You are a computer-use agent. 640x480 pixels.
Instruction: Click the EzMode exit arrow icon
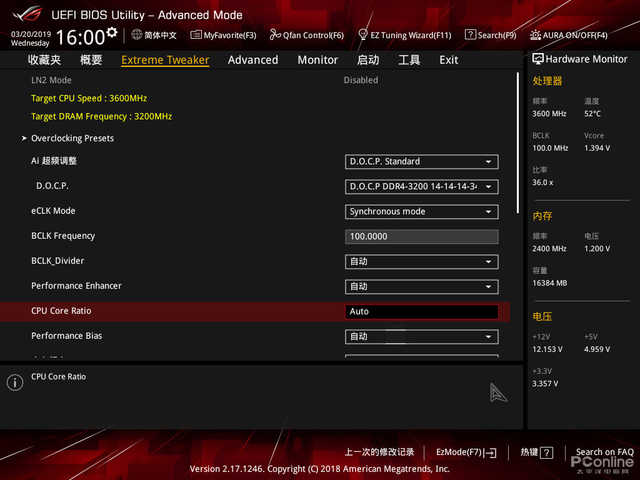490,453
